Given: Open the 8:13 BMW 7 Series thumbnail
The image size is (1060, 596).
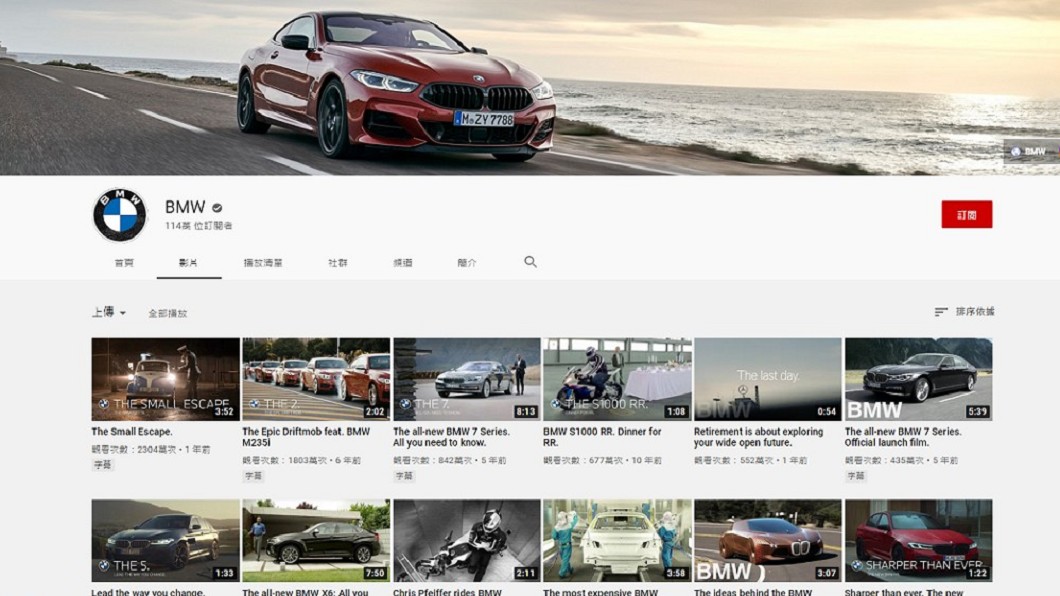Looking at the screenshot, I should coord(467,379).
